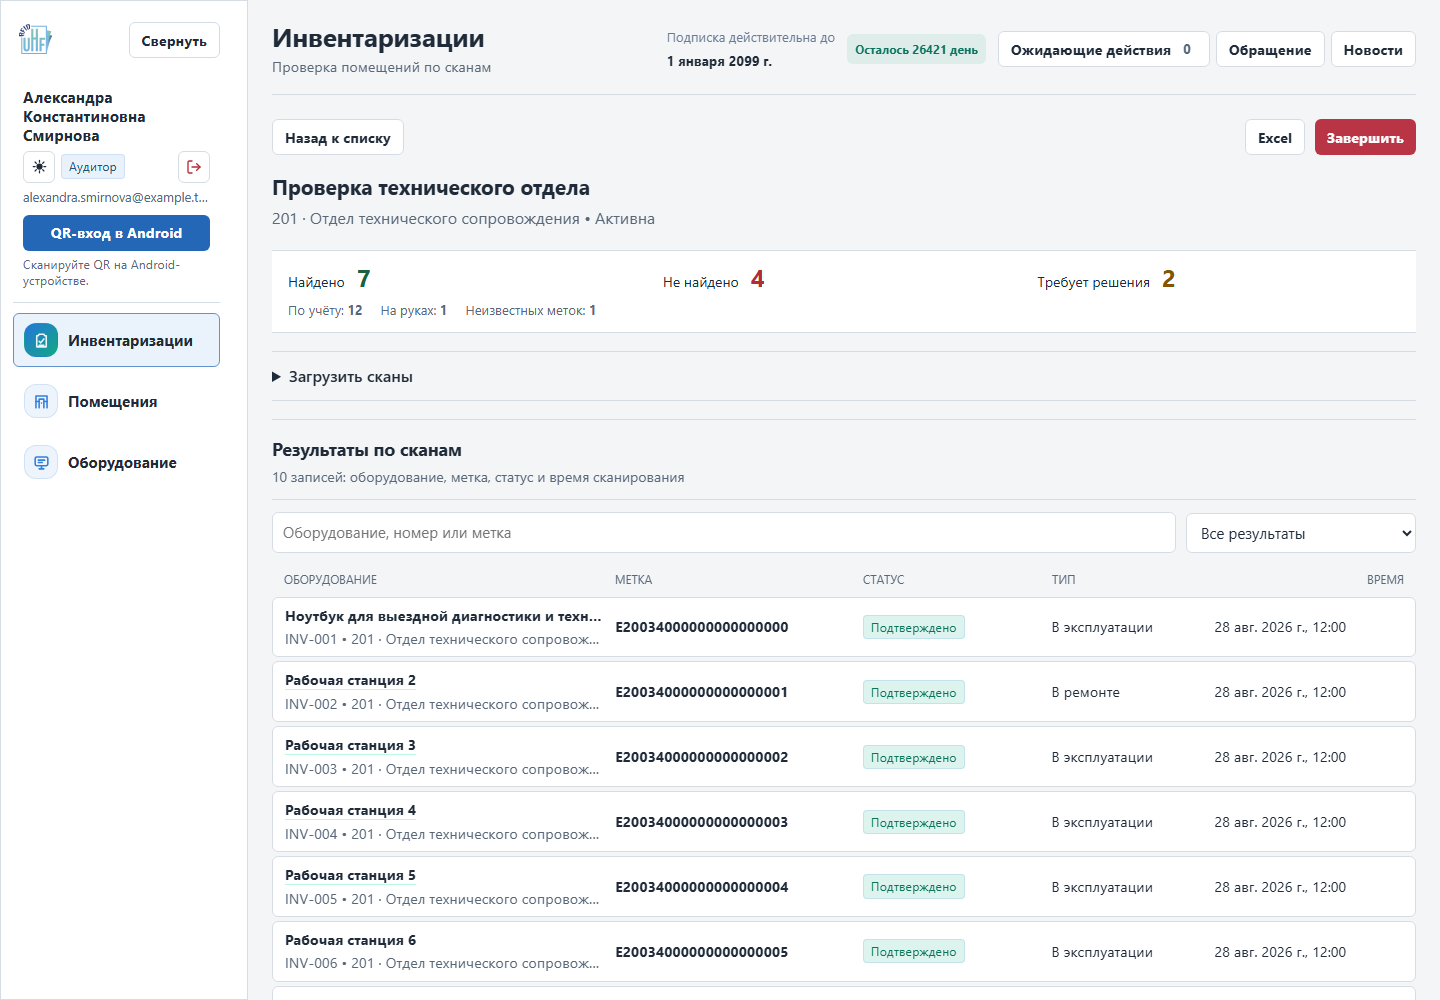The width and height of the screenshot is (1440, 1000).
Task: Export results to Excel
Action: coord(1275,138)
